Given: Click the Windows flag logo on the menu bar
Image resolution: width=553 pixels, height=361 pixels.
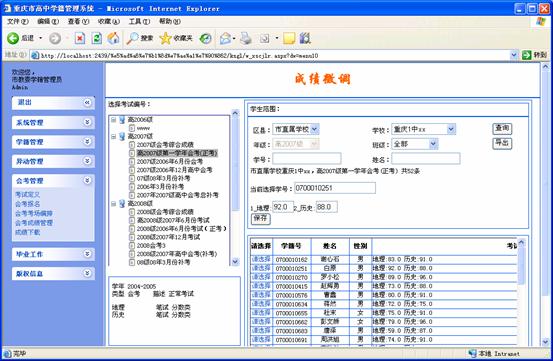Looking at the screenshot, I should [541, 22].
